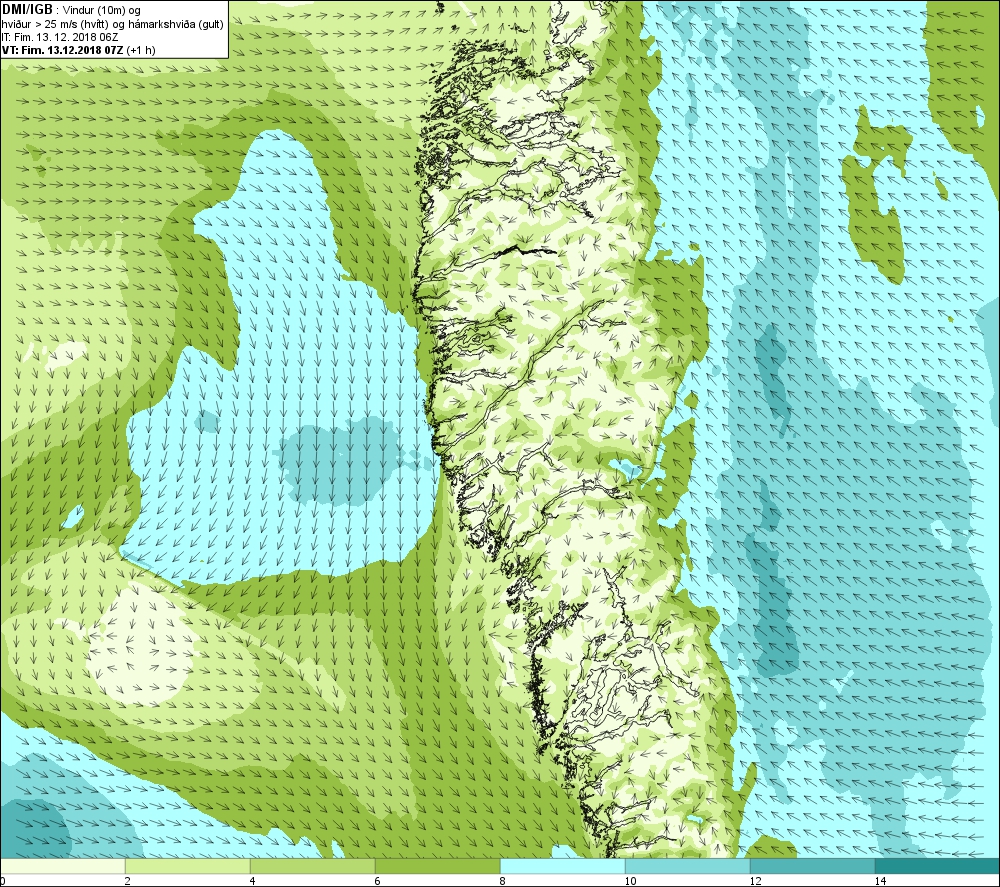Viewport: 1000px width, 887px height.
Task: Click the 10–12 m/s cyan legend swatch
Action: [688, 866]
